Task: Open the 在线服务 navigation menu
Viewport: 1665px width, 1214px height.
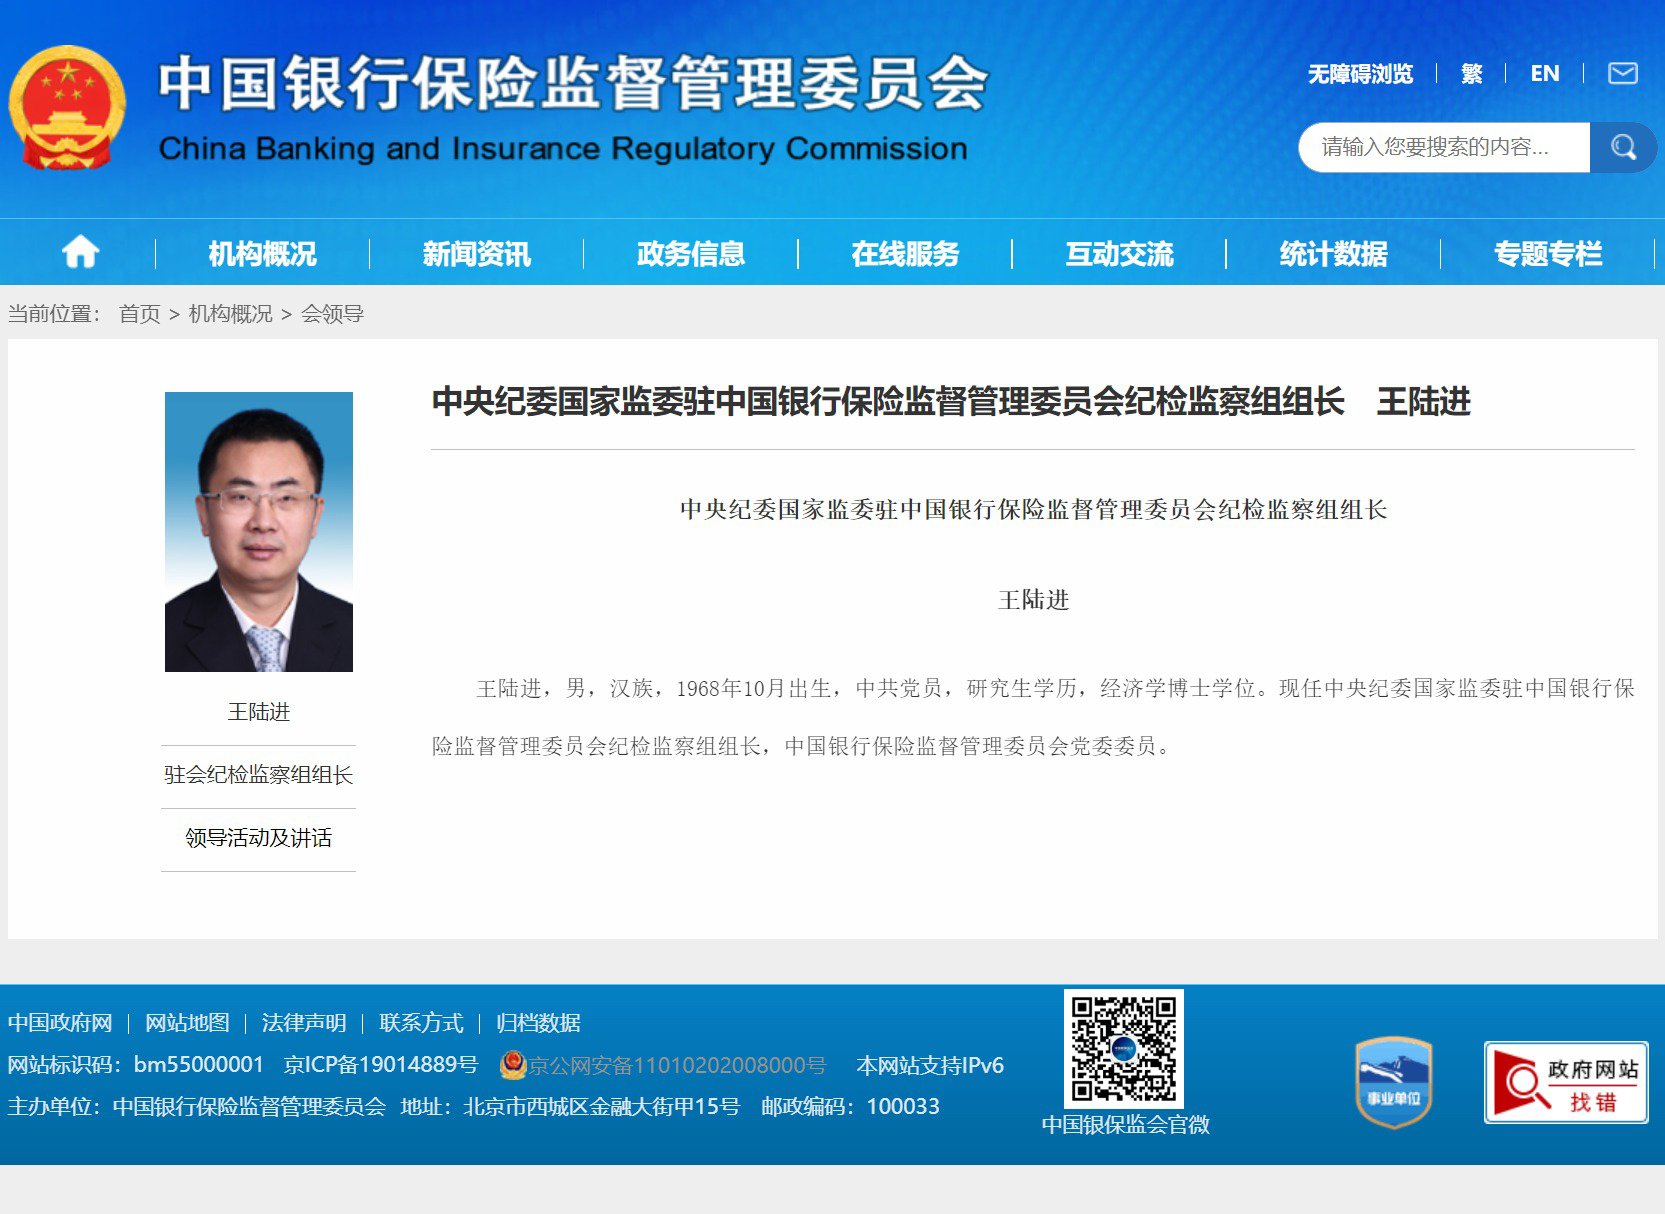Action: (904, 254)
